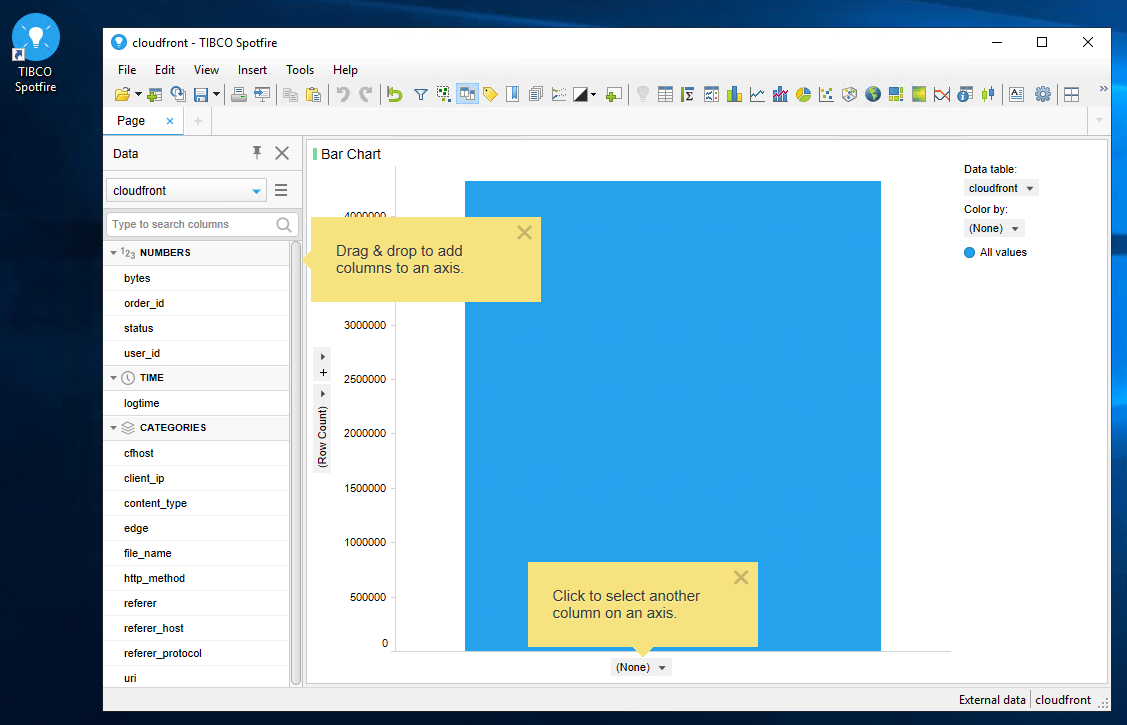
Task: Dismiss the Drag & drop tooltip
Action: (525, 232)
